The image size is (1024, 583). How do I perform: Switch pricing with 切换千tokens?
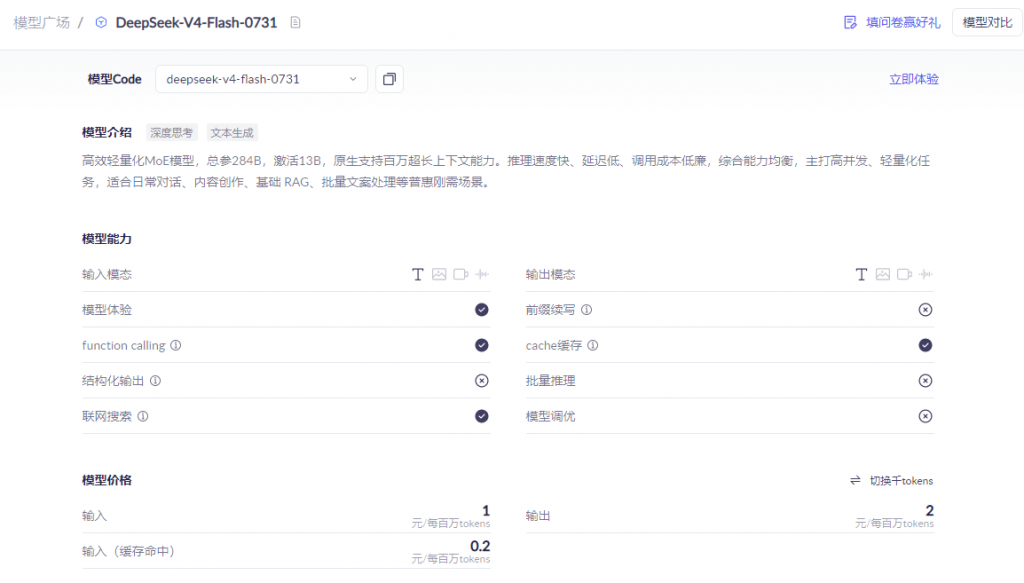901,481
